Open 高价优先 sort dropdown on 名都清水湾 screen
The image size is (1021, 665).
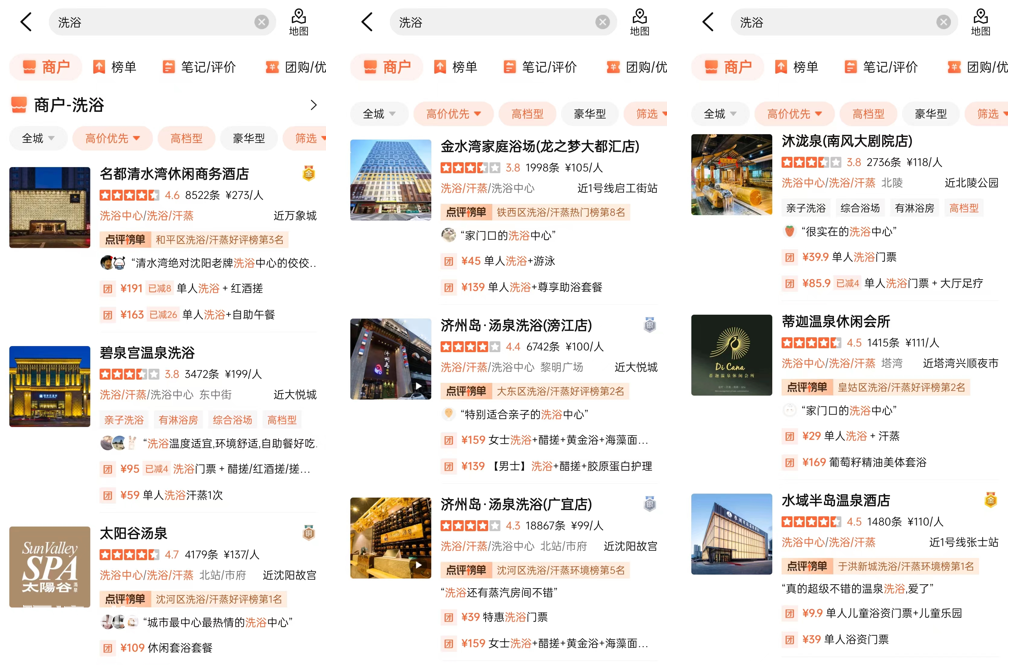(x=113, y=138)
